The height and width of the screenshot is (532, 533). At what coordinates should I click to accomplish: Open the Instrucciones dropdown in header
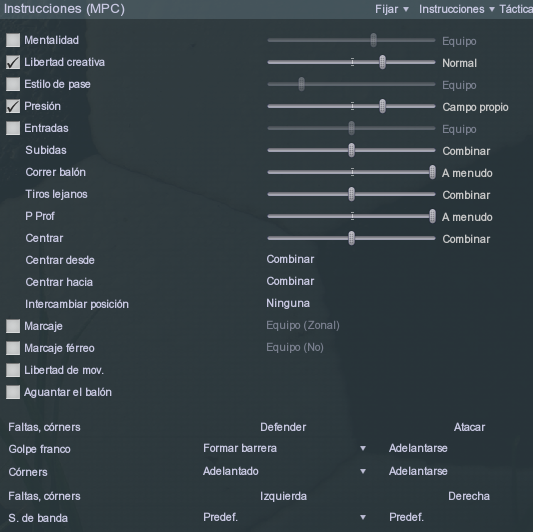click(x=456, y=9)
